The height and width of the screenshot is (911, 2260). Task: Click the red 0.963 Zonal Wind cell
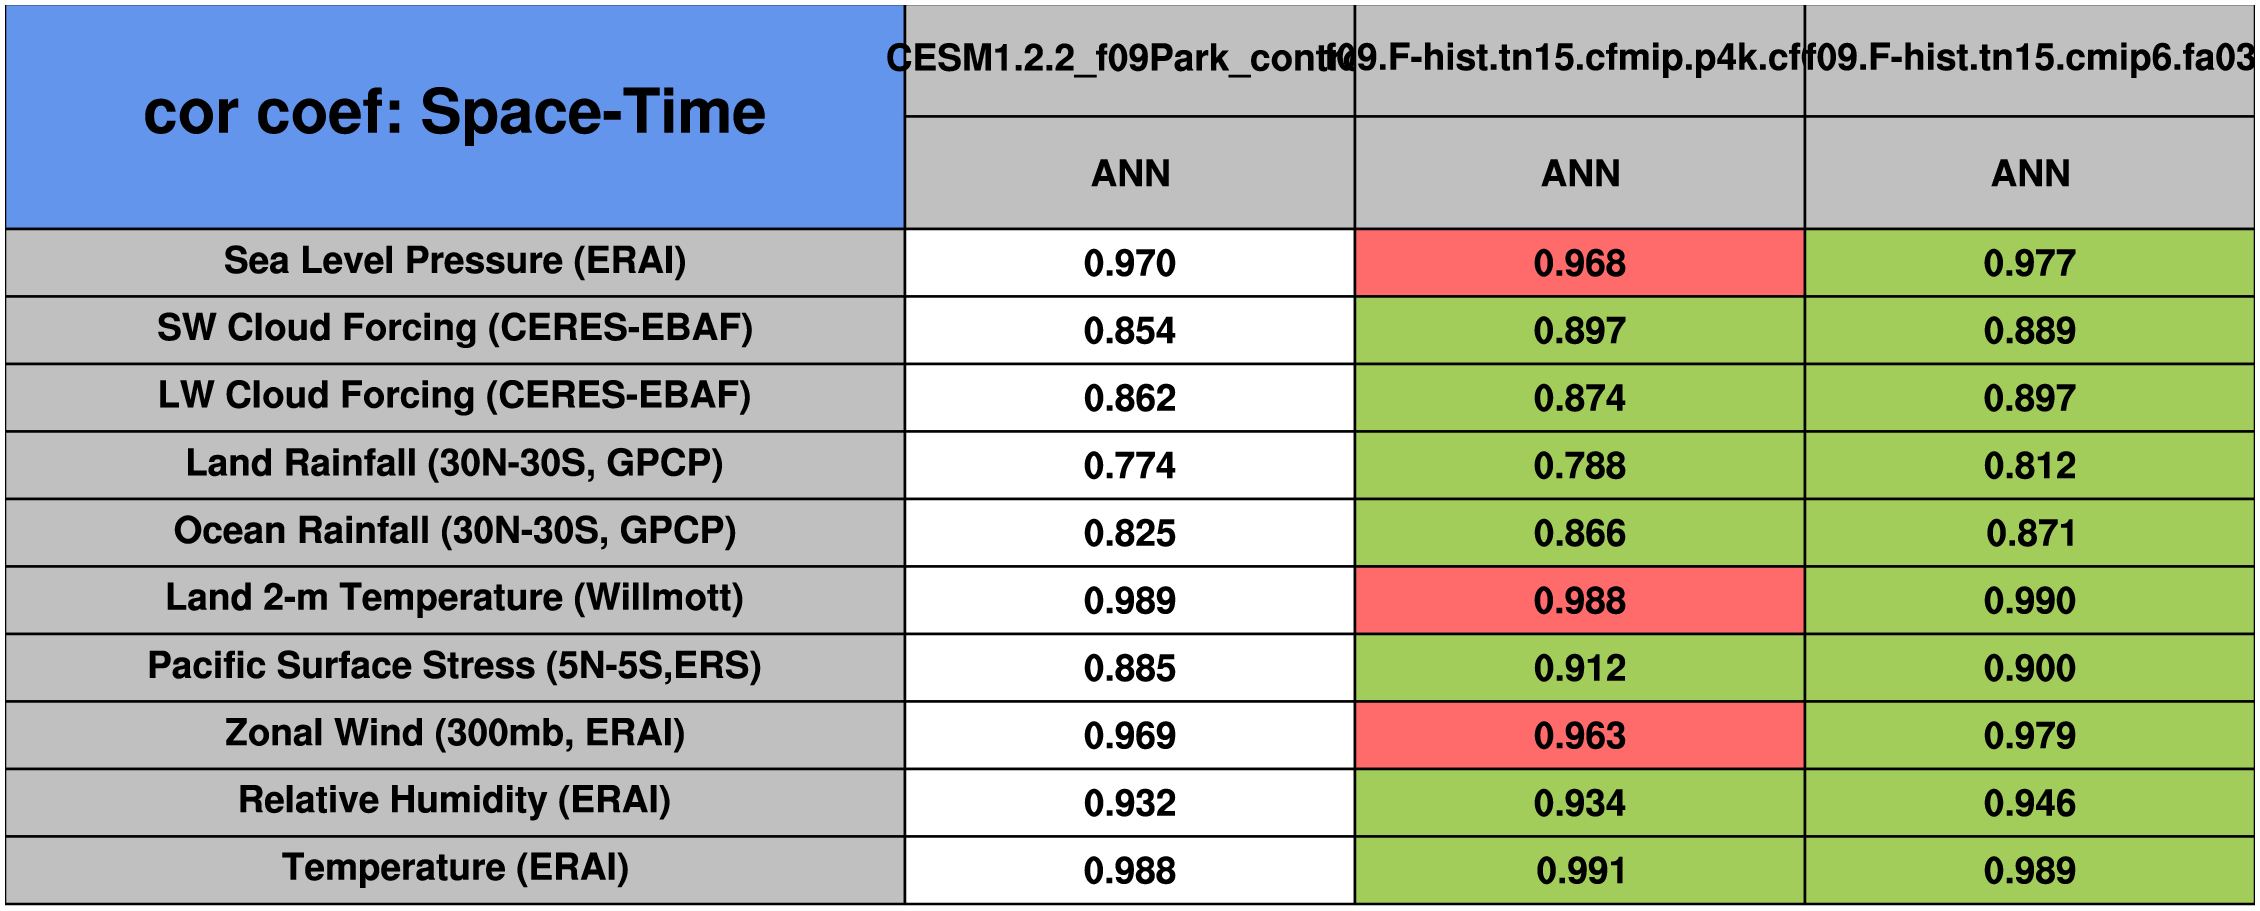[1580, 736]
